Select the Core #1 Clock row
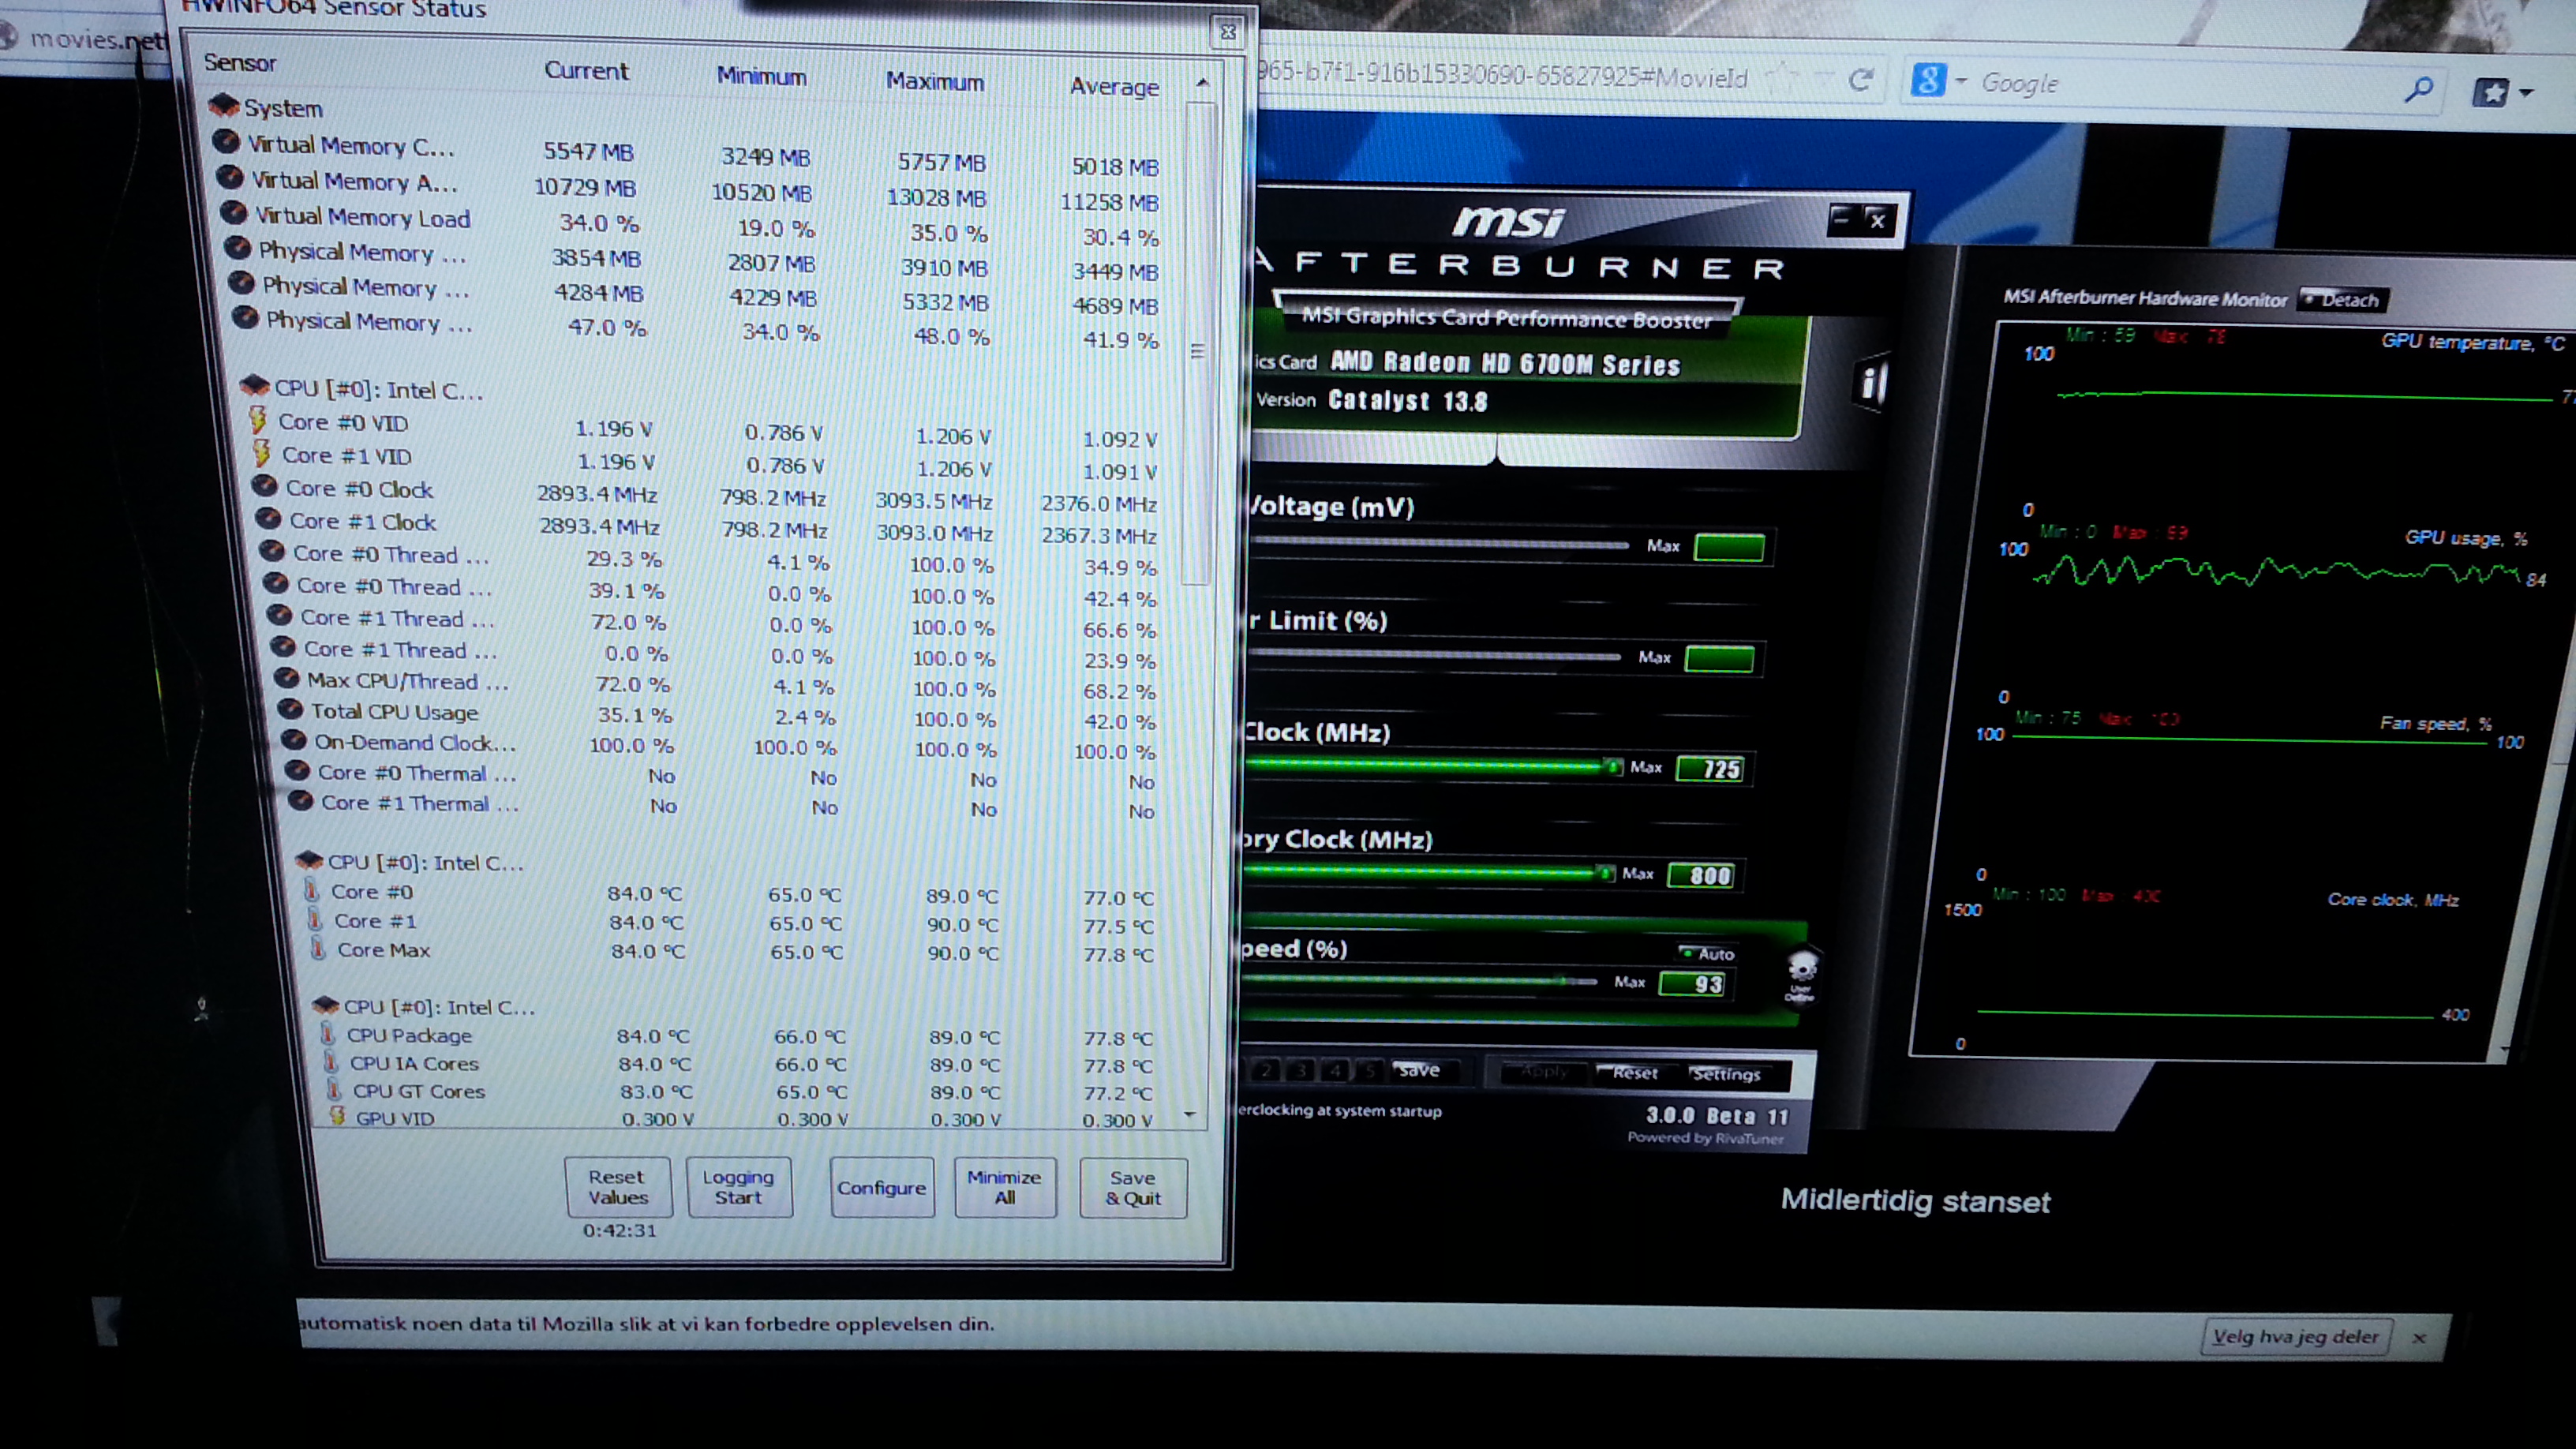Viewport: 2576px width, 1449px height. [x=706, y=527]
